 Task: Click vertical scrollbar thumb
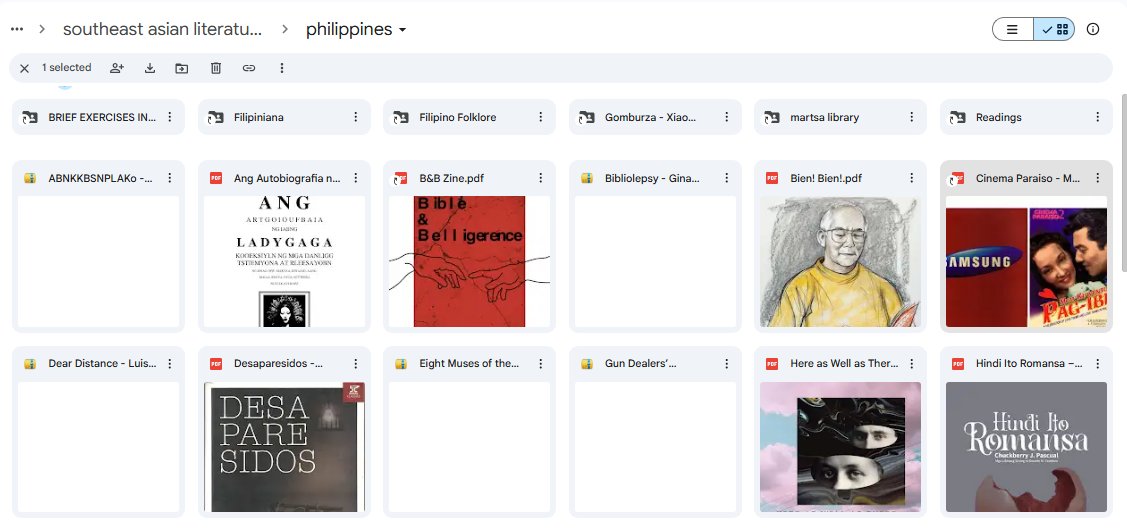tap(1123, 182)
